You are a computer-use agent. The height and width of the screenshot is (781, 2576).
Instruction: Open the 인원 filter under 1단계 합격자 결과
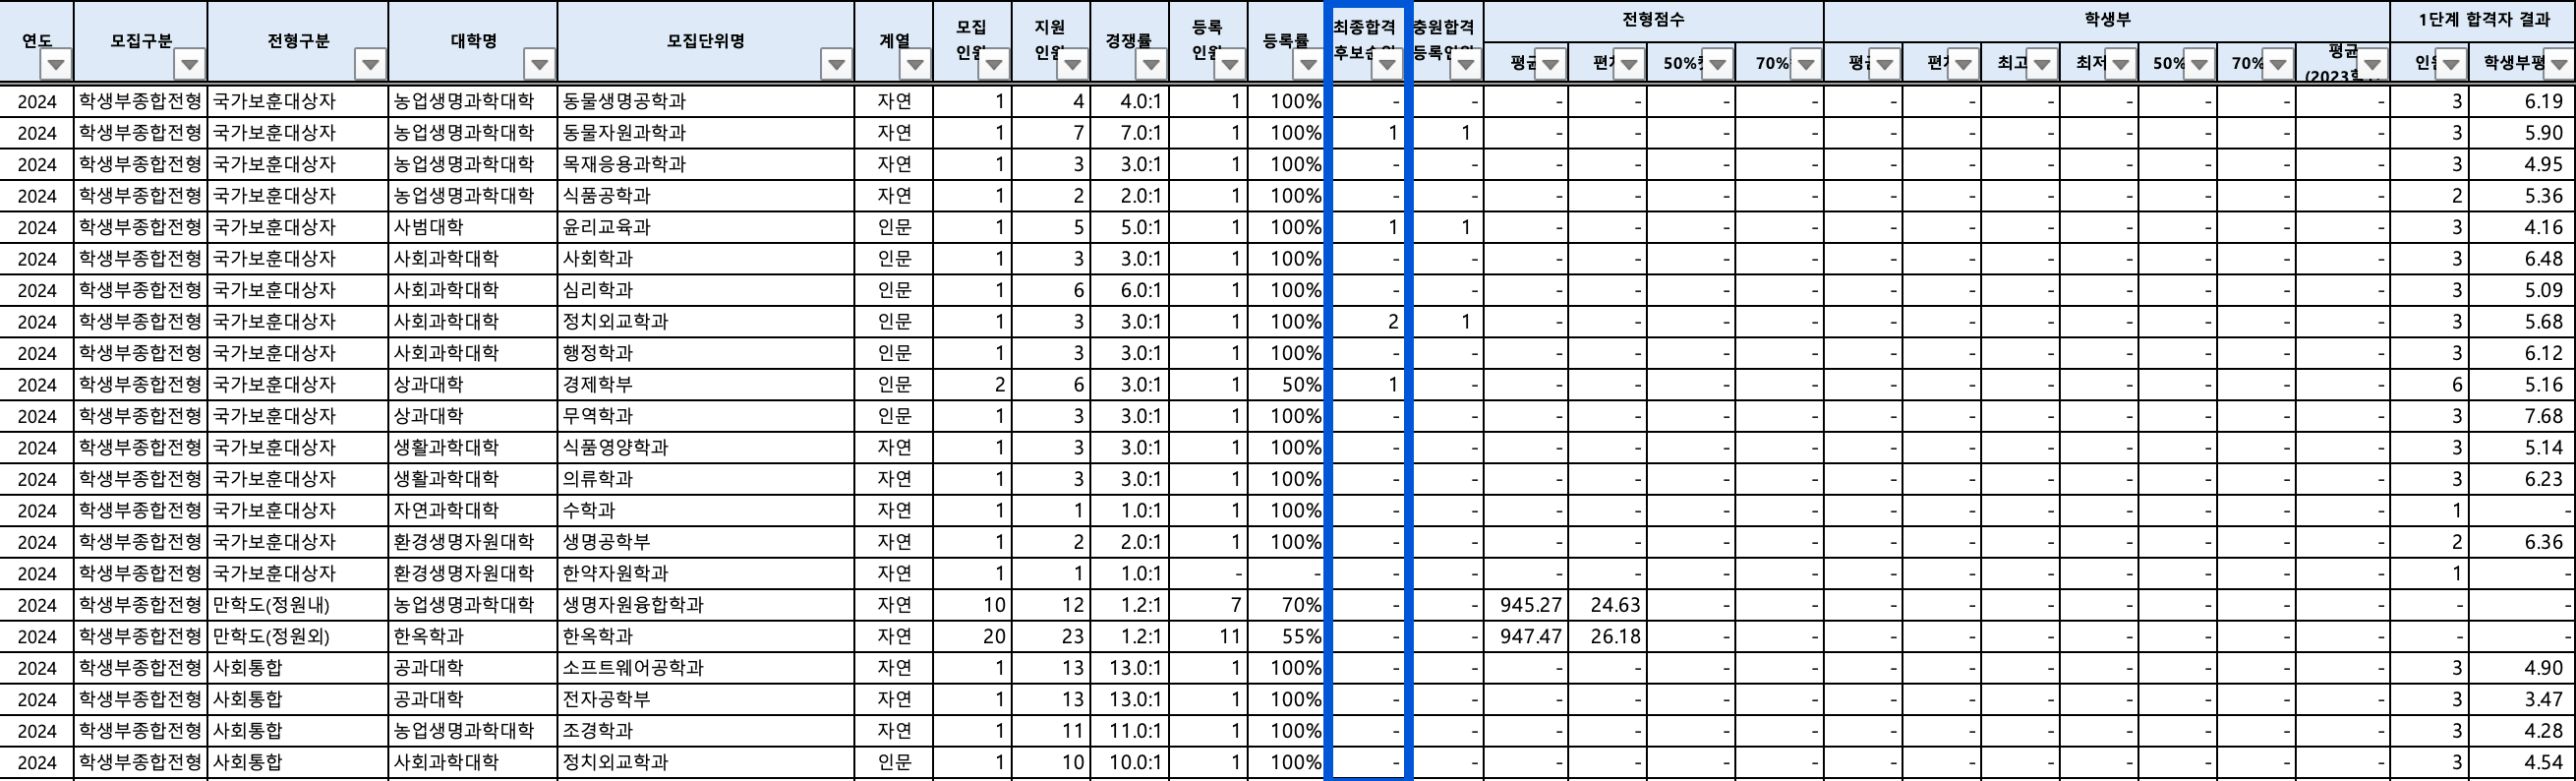(x=2451, y=65)
